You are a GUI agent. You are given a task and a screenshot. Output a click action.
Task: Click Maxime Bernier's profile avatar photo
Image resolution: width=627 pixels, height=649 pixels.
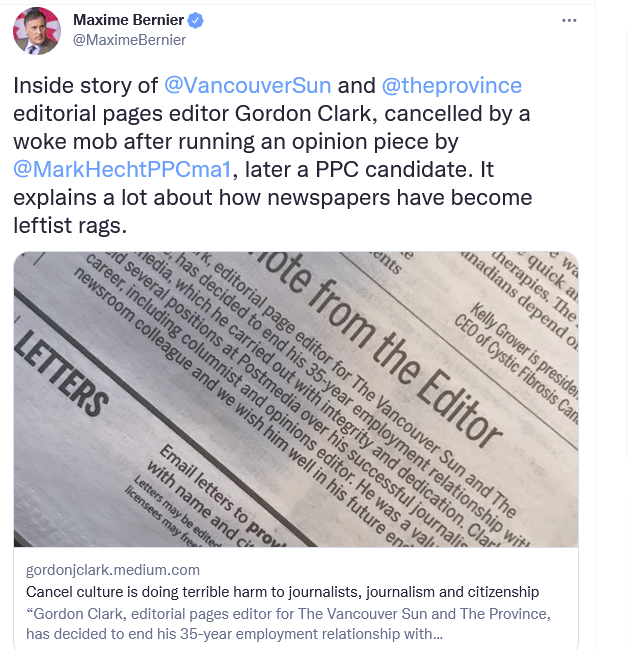coord(37,30)
